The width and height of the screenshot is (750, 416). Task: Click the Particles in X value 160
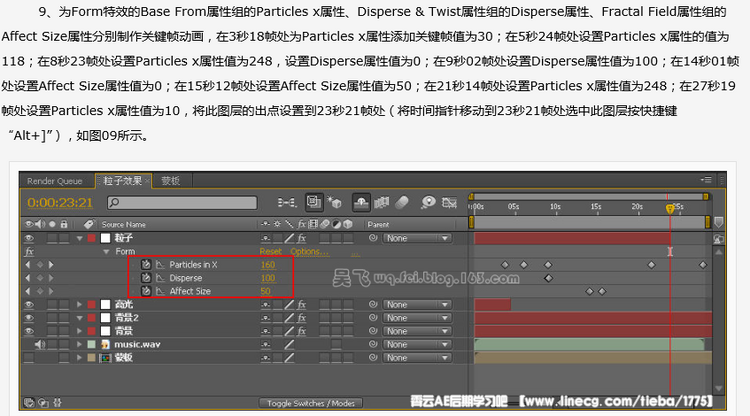click(268, 264)
